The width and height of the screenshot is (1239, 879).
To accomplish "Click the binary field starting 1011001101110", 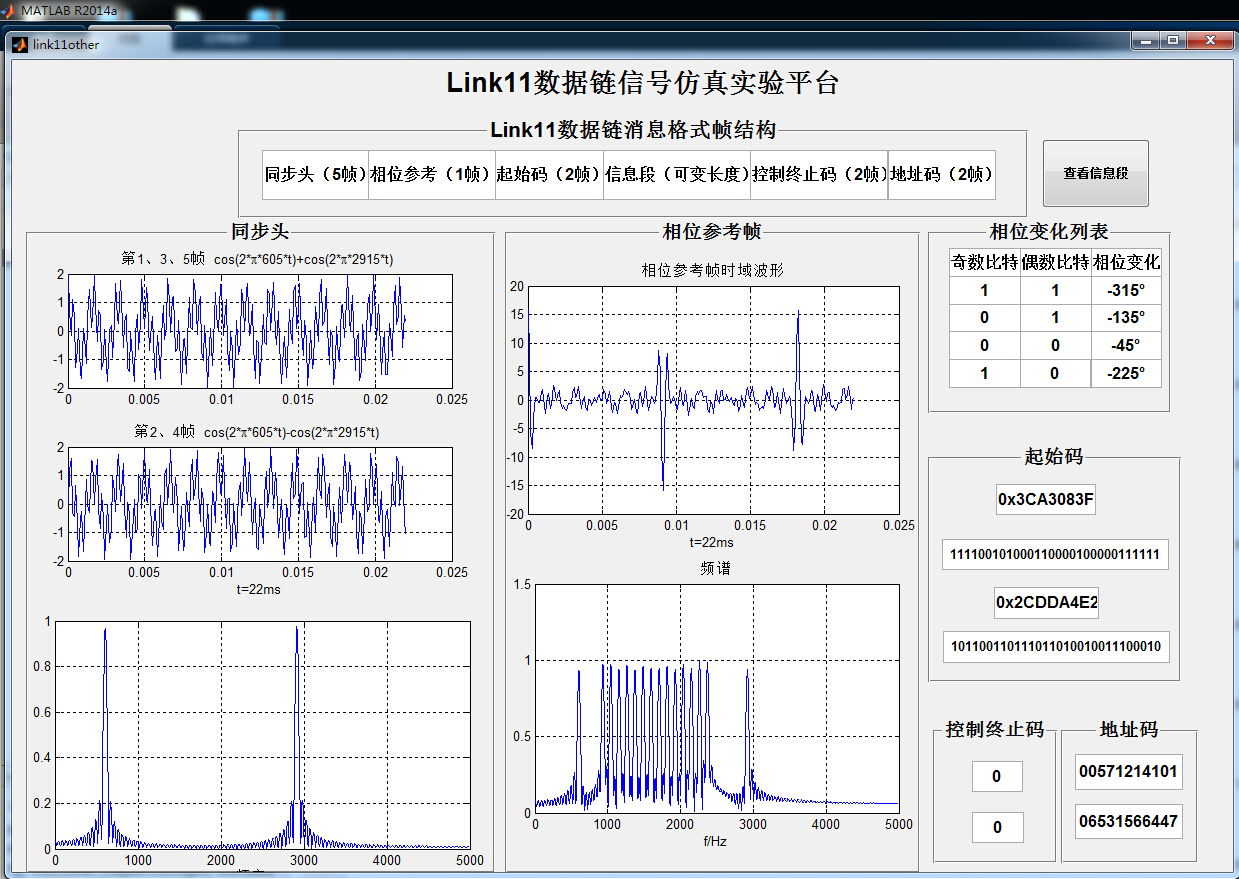I will tap(1055, 646).
